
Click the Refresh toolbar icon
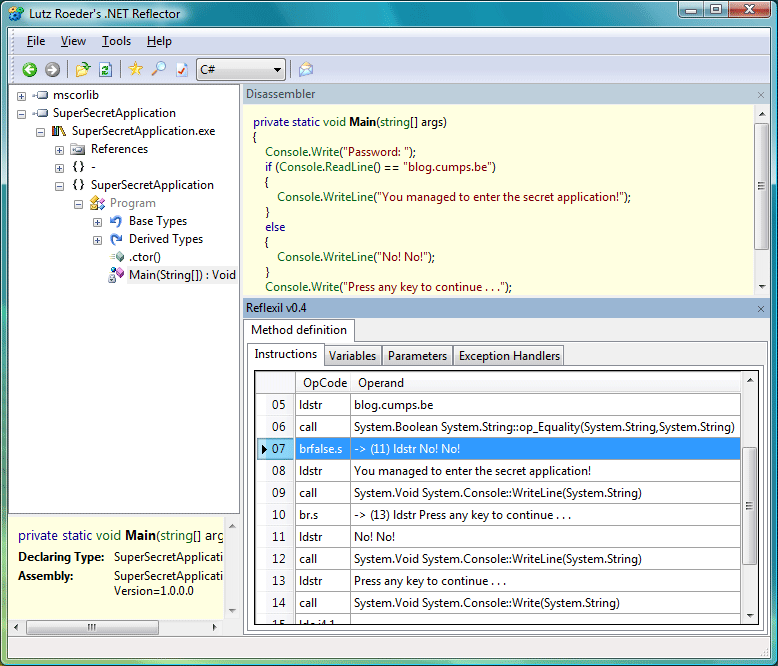click(105, 69)
